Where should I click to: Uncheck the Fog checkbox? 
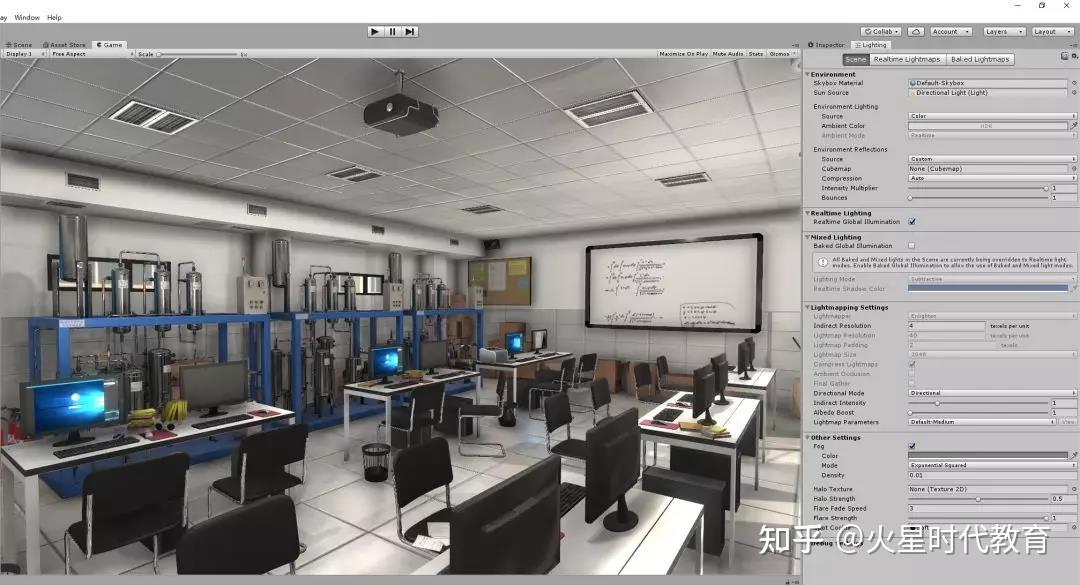911,446
